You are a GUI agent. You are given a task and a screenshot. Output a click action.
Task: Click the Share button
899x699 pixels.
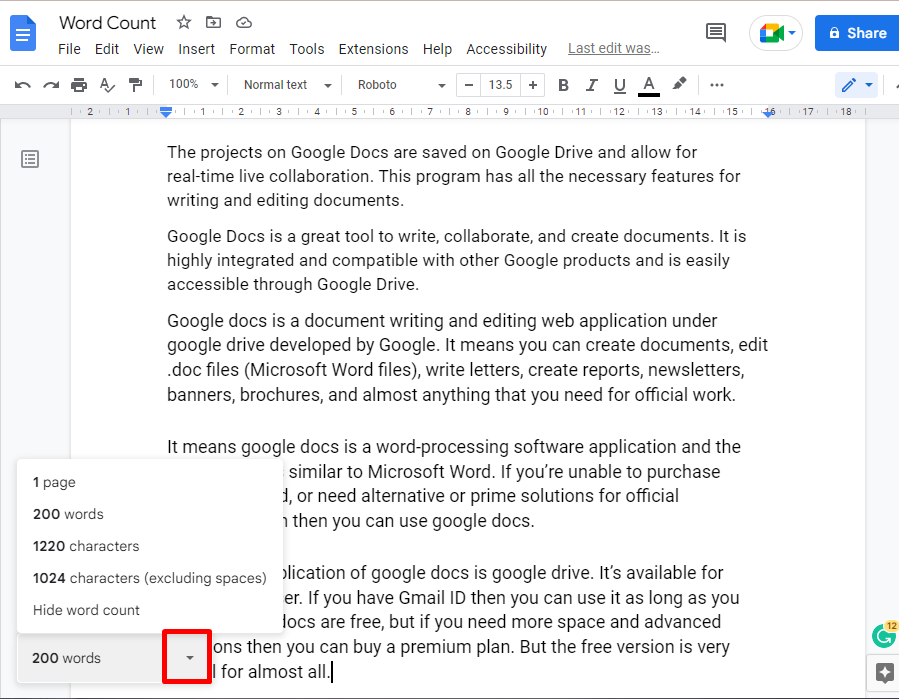857,33
